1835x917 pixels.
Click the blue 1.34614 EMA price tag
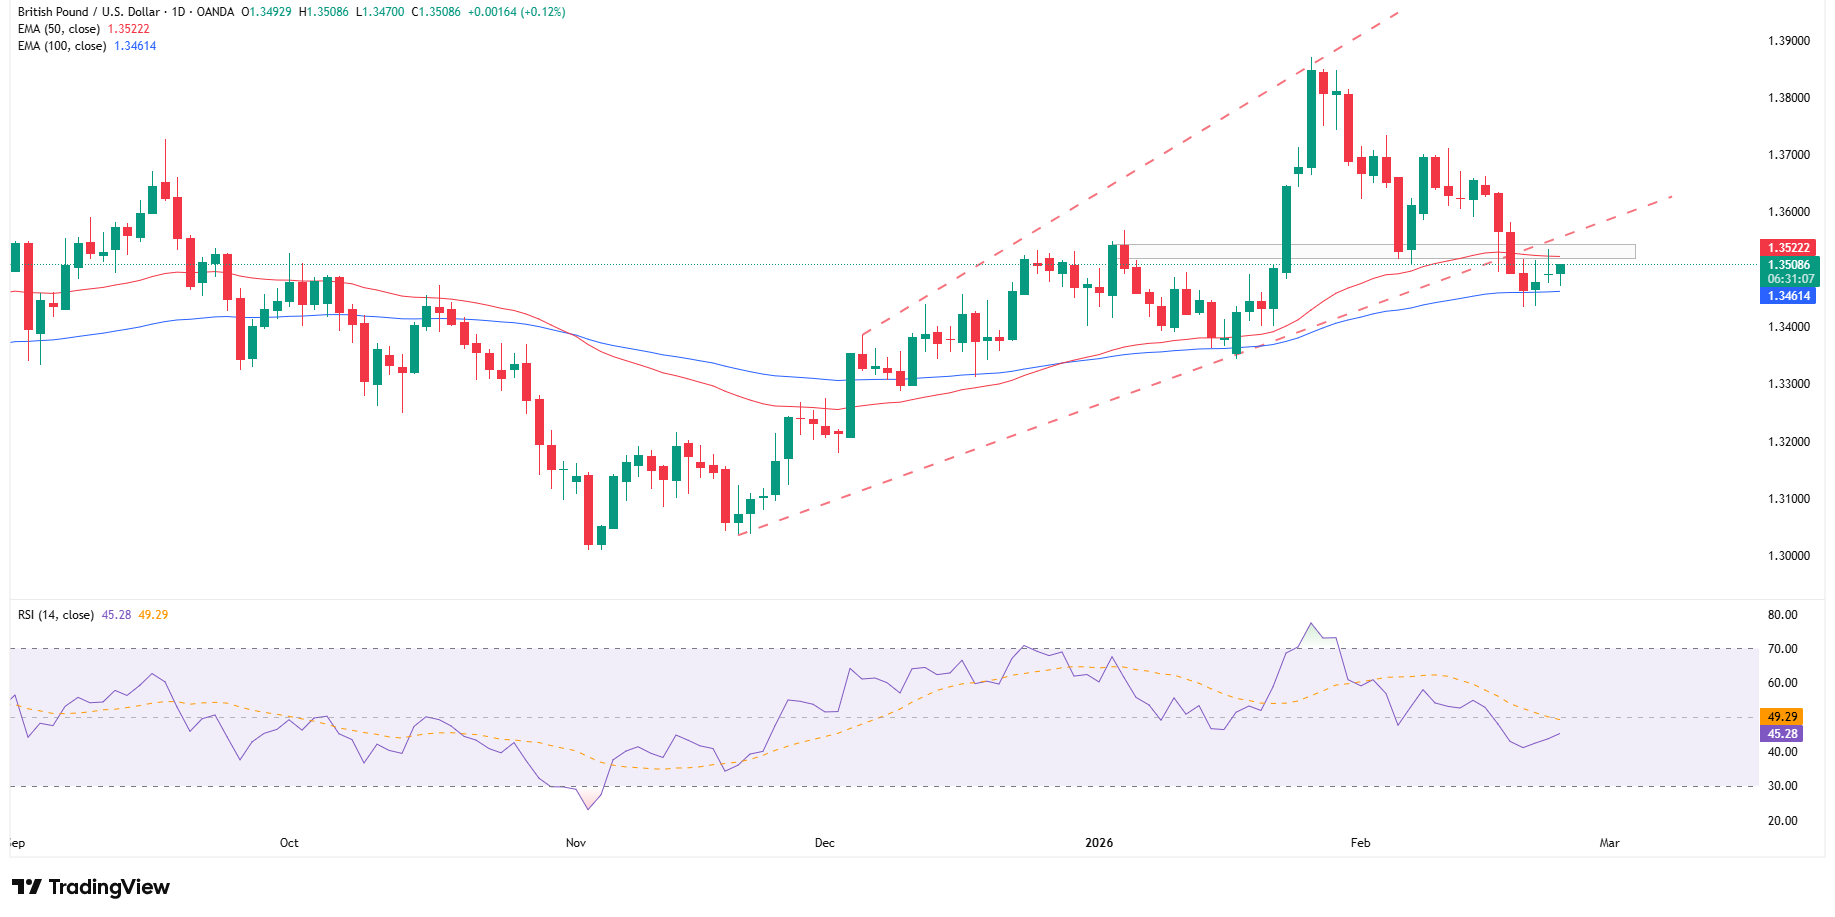(x=1788, y=296)
